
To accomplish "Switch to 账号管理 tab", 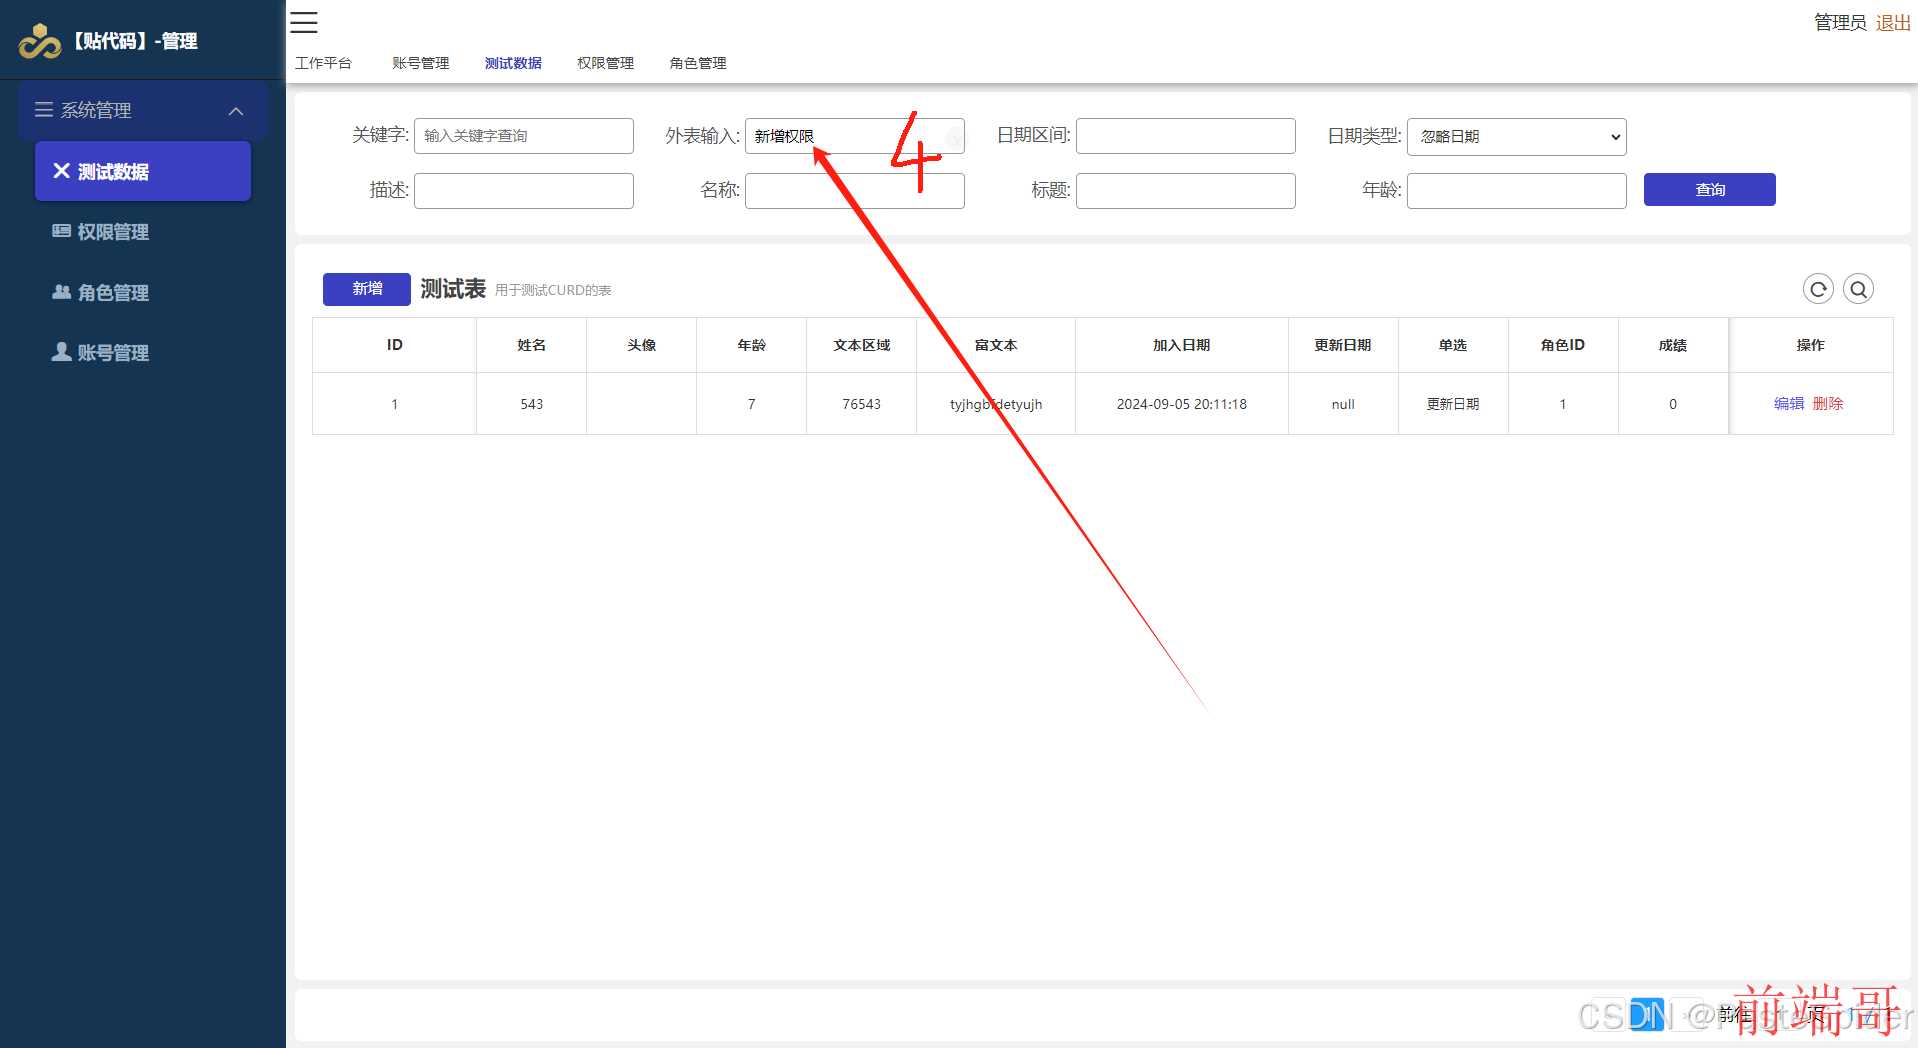I will [x=420, y=63].
